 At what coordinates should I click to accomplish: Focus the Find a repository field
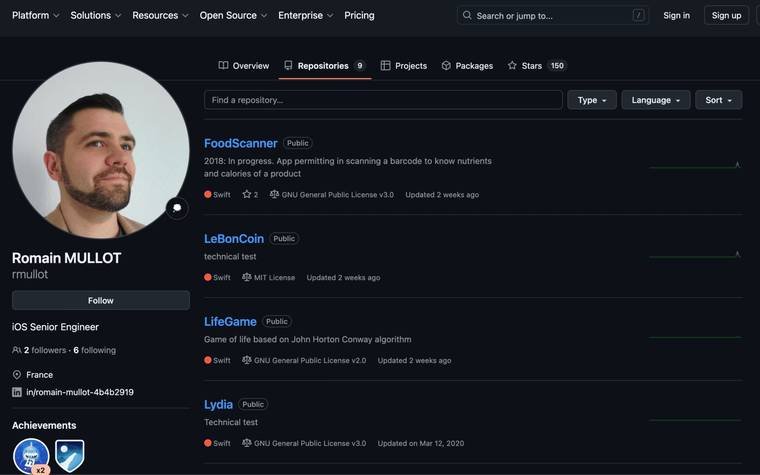coord(383,100)
